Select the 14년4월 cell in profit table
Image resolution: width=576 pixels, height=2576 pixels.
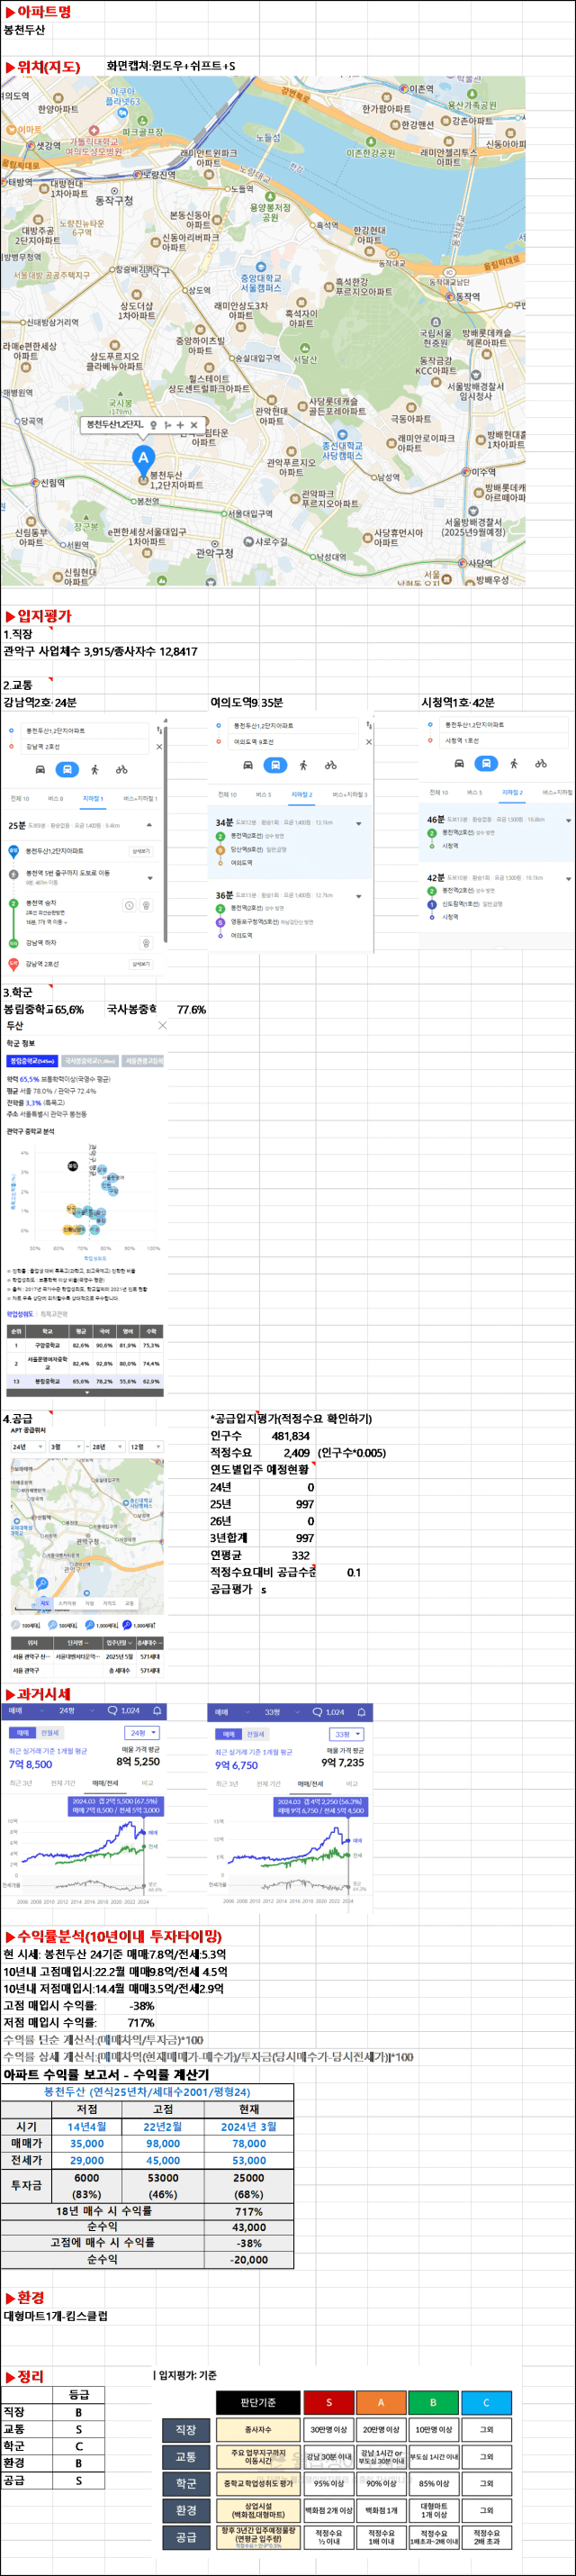[87, 2126]
